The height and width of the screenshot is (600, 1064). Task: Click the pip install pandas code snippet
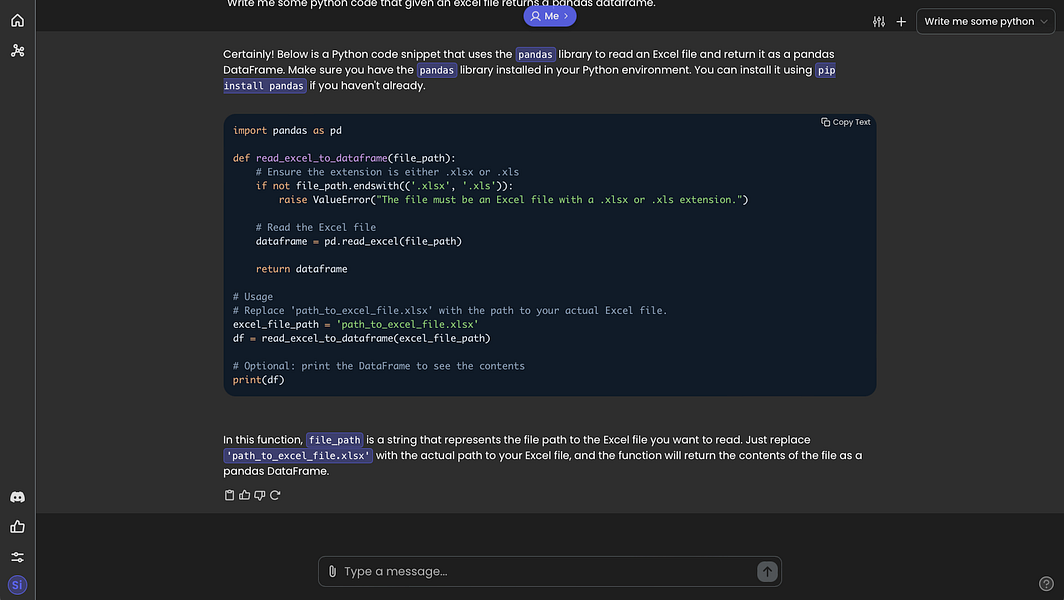[x=265, y=86]
